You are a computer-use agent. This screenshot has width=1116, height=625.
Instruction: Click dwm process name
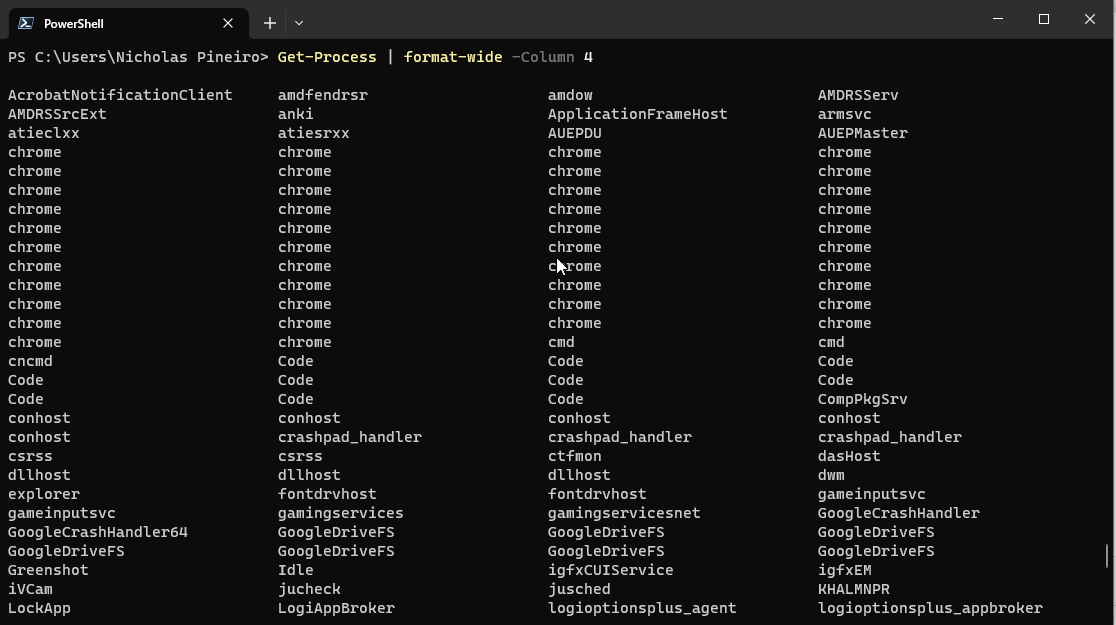pyautogui.click(x=831, y=476)
